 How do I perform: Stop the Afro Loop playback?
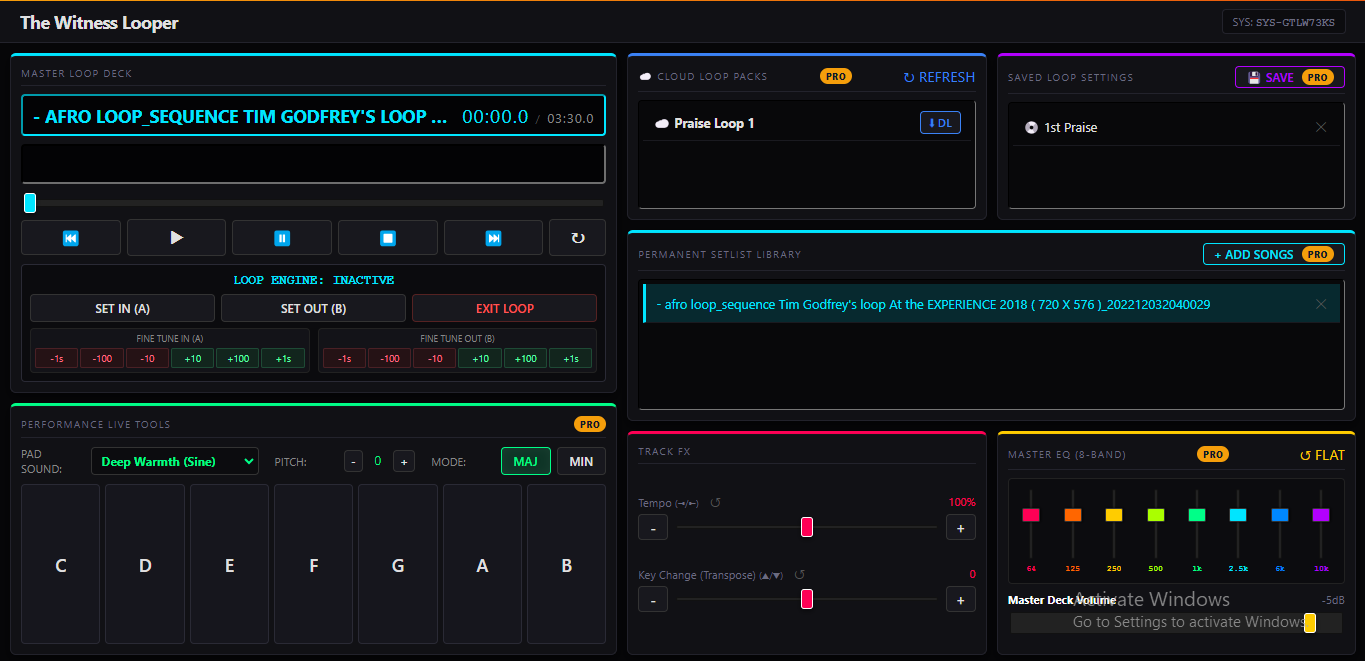point(387,237)
